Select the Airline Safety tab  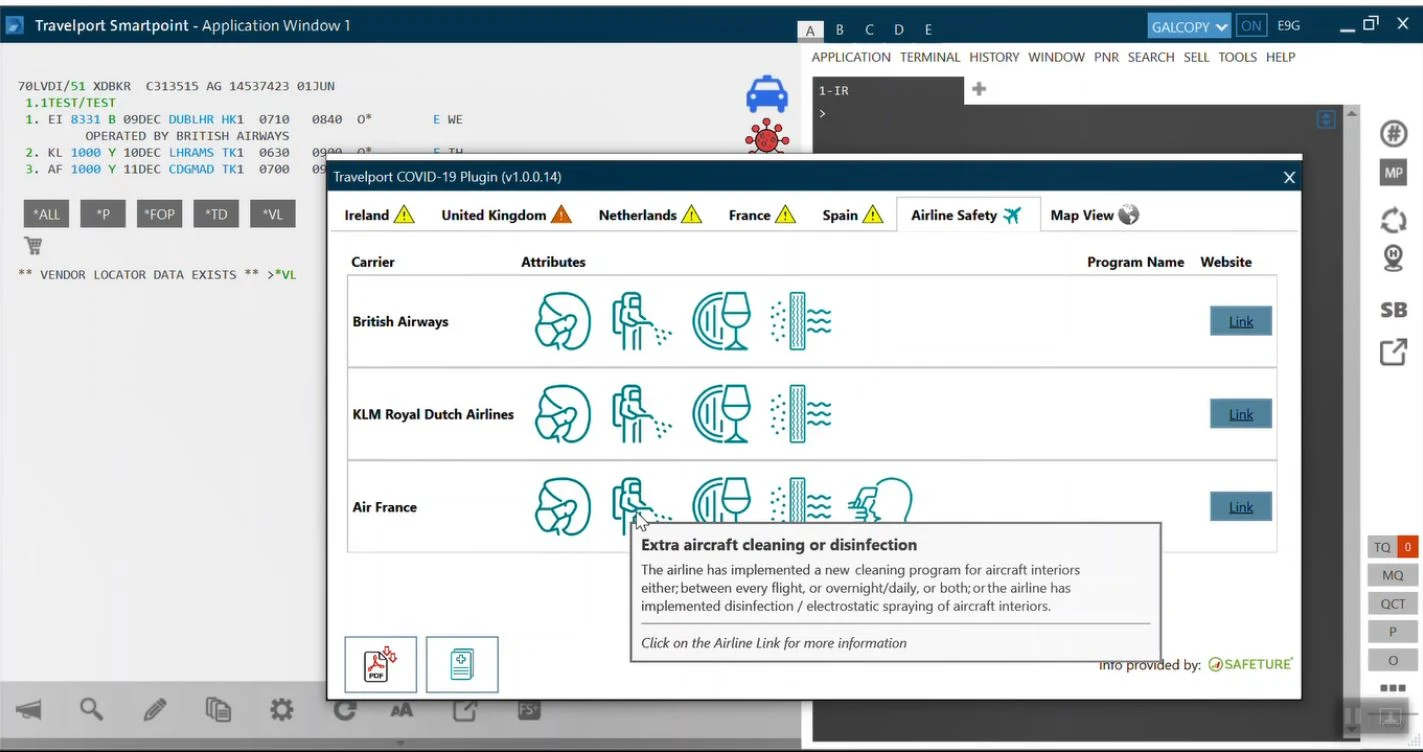point(967,215)
